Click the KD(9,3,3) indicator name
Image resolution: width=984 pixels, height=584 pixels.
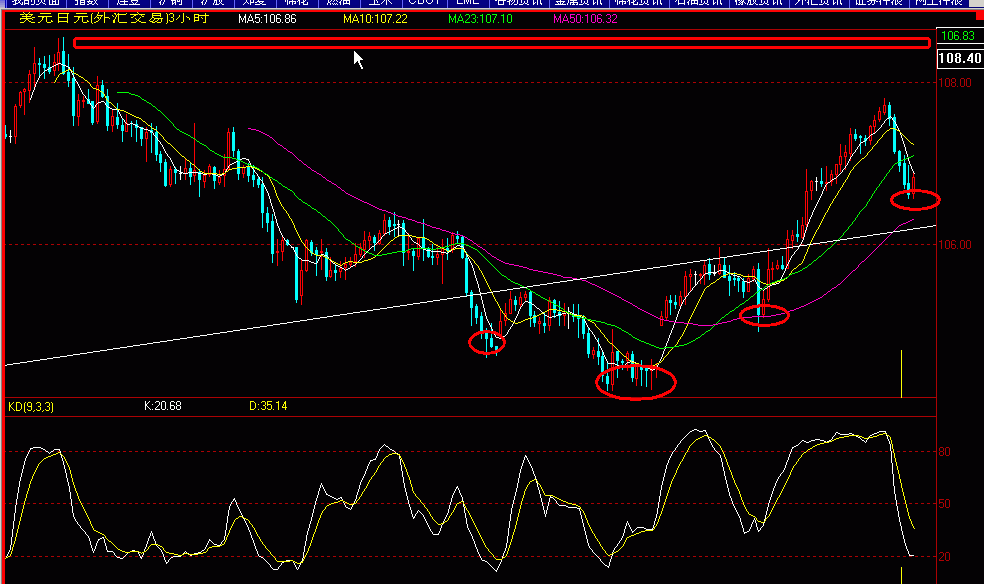(29, 406)
